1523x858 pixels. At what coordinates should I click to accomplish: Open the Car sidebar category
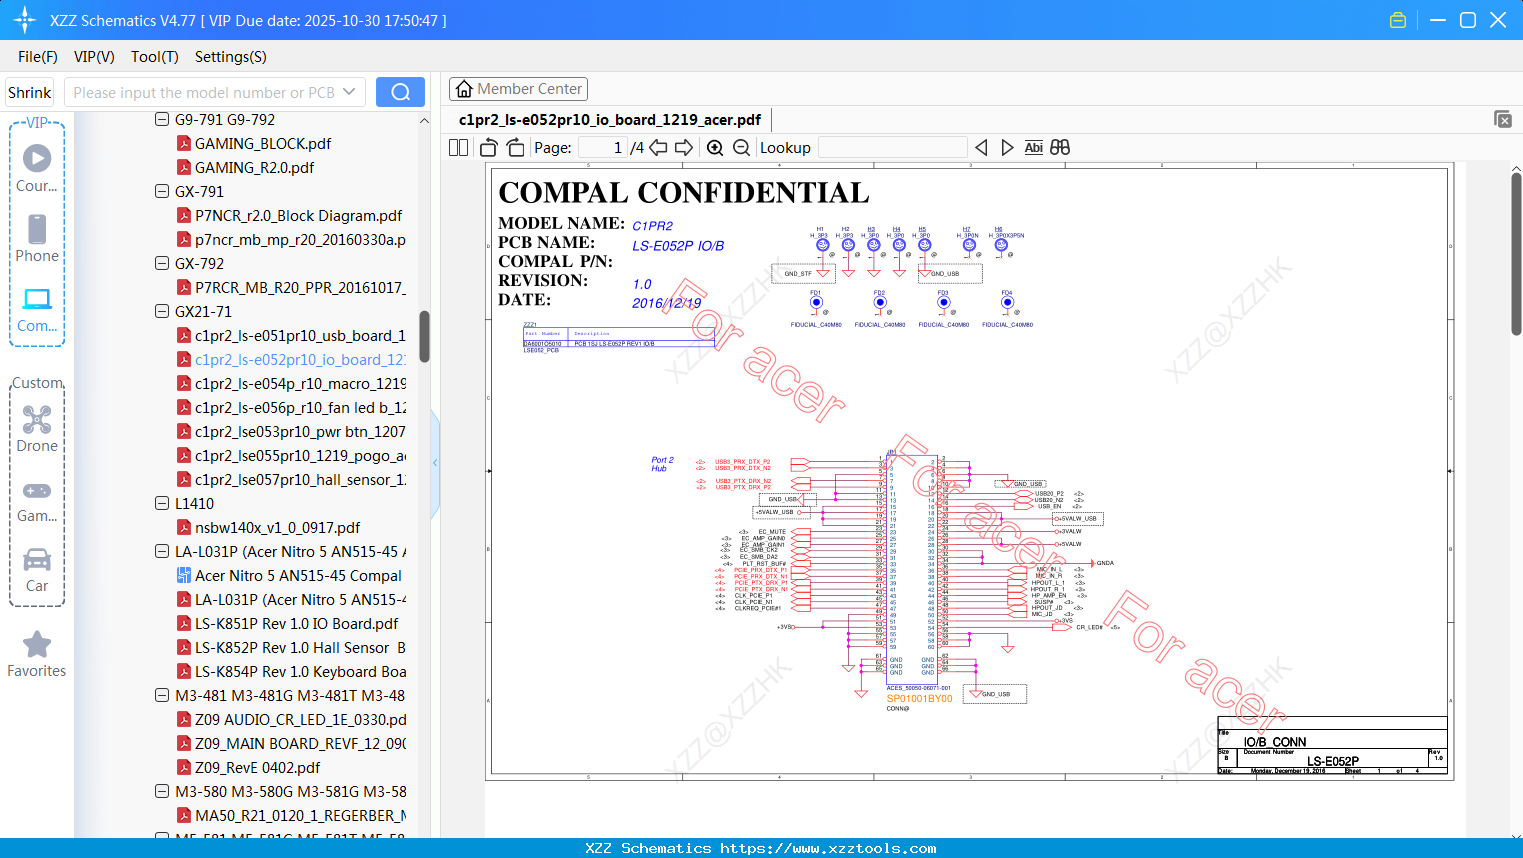pos(37,570)
